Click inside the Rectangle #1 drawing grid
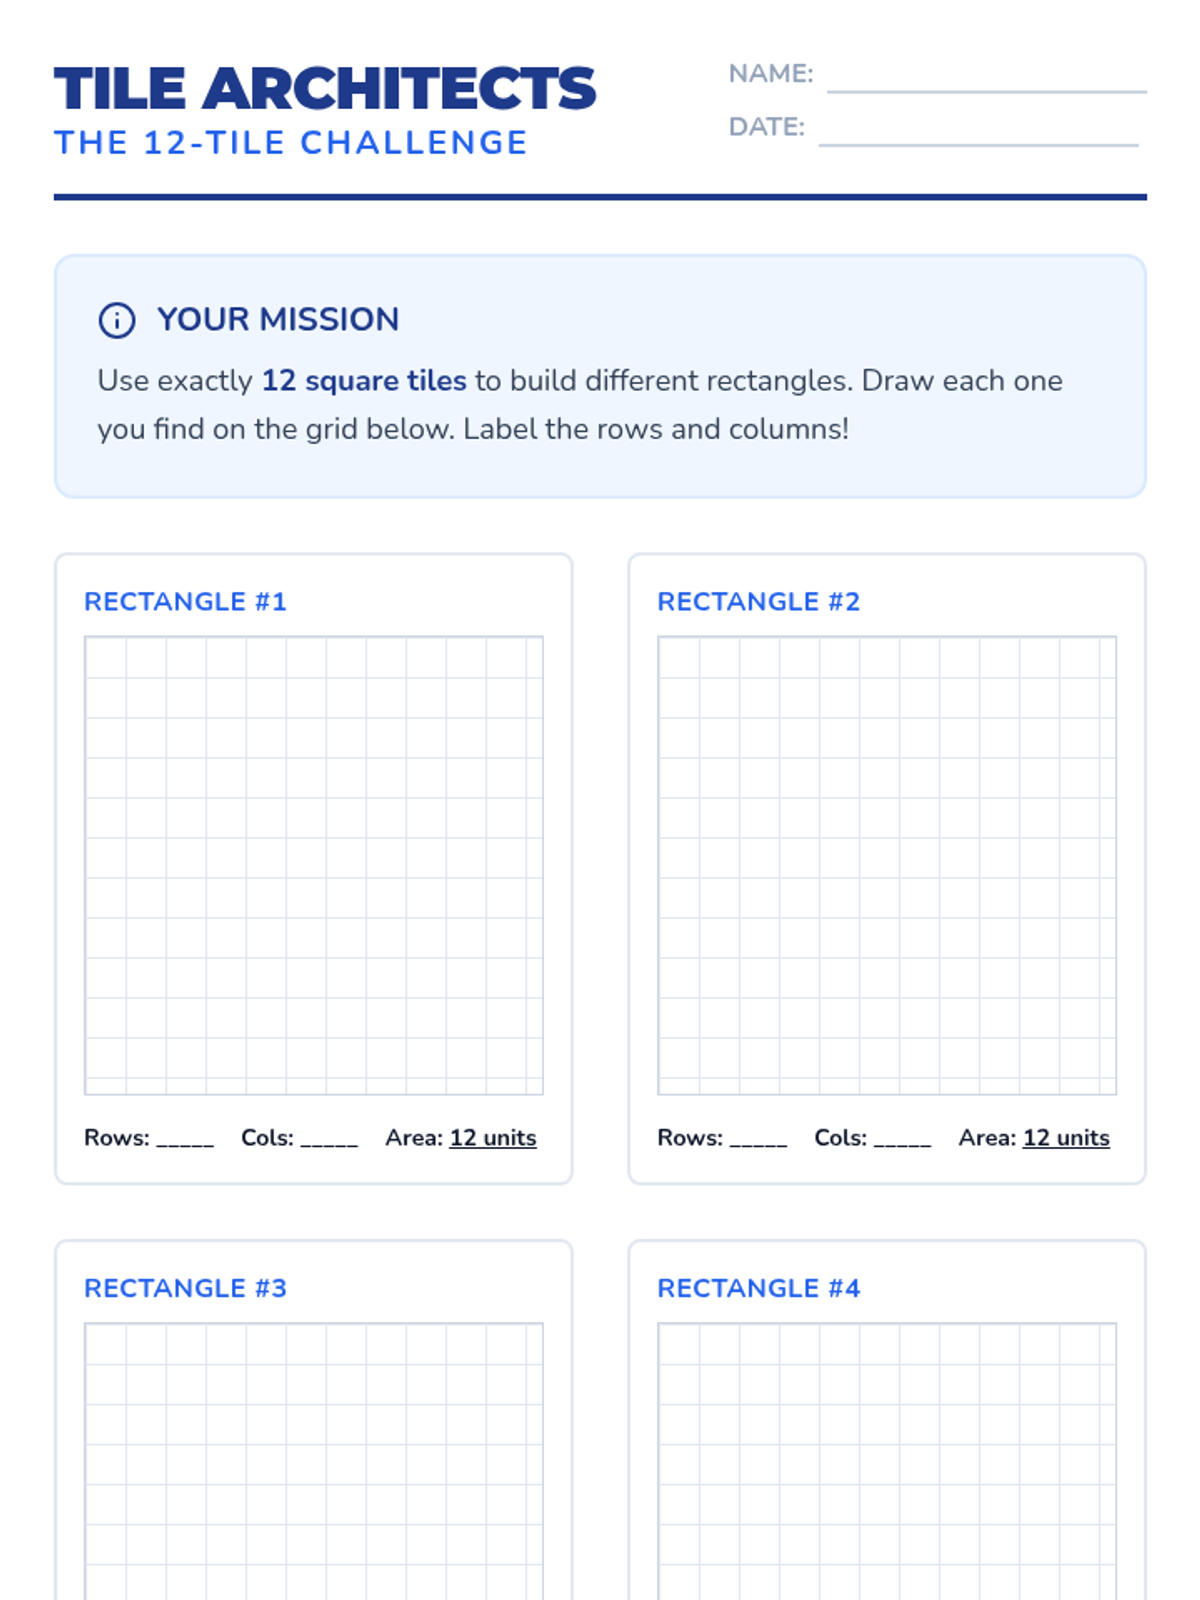 314,866
